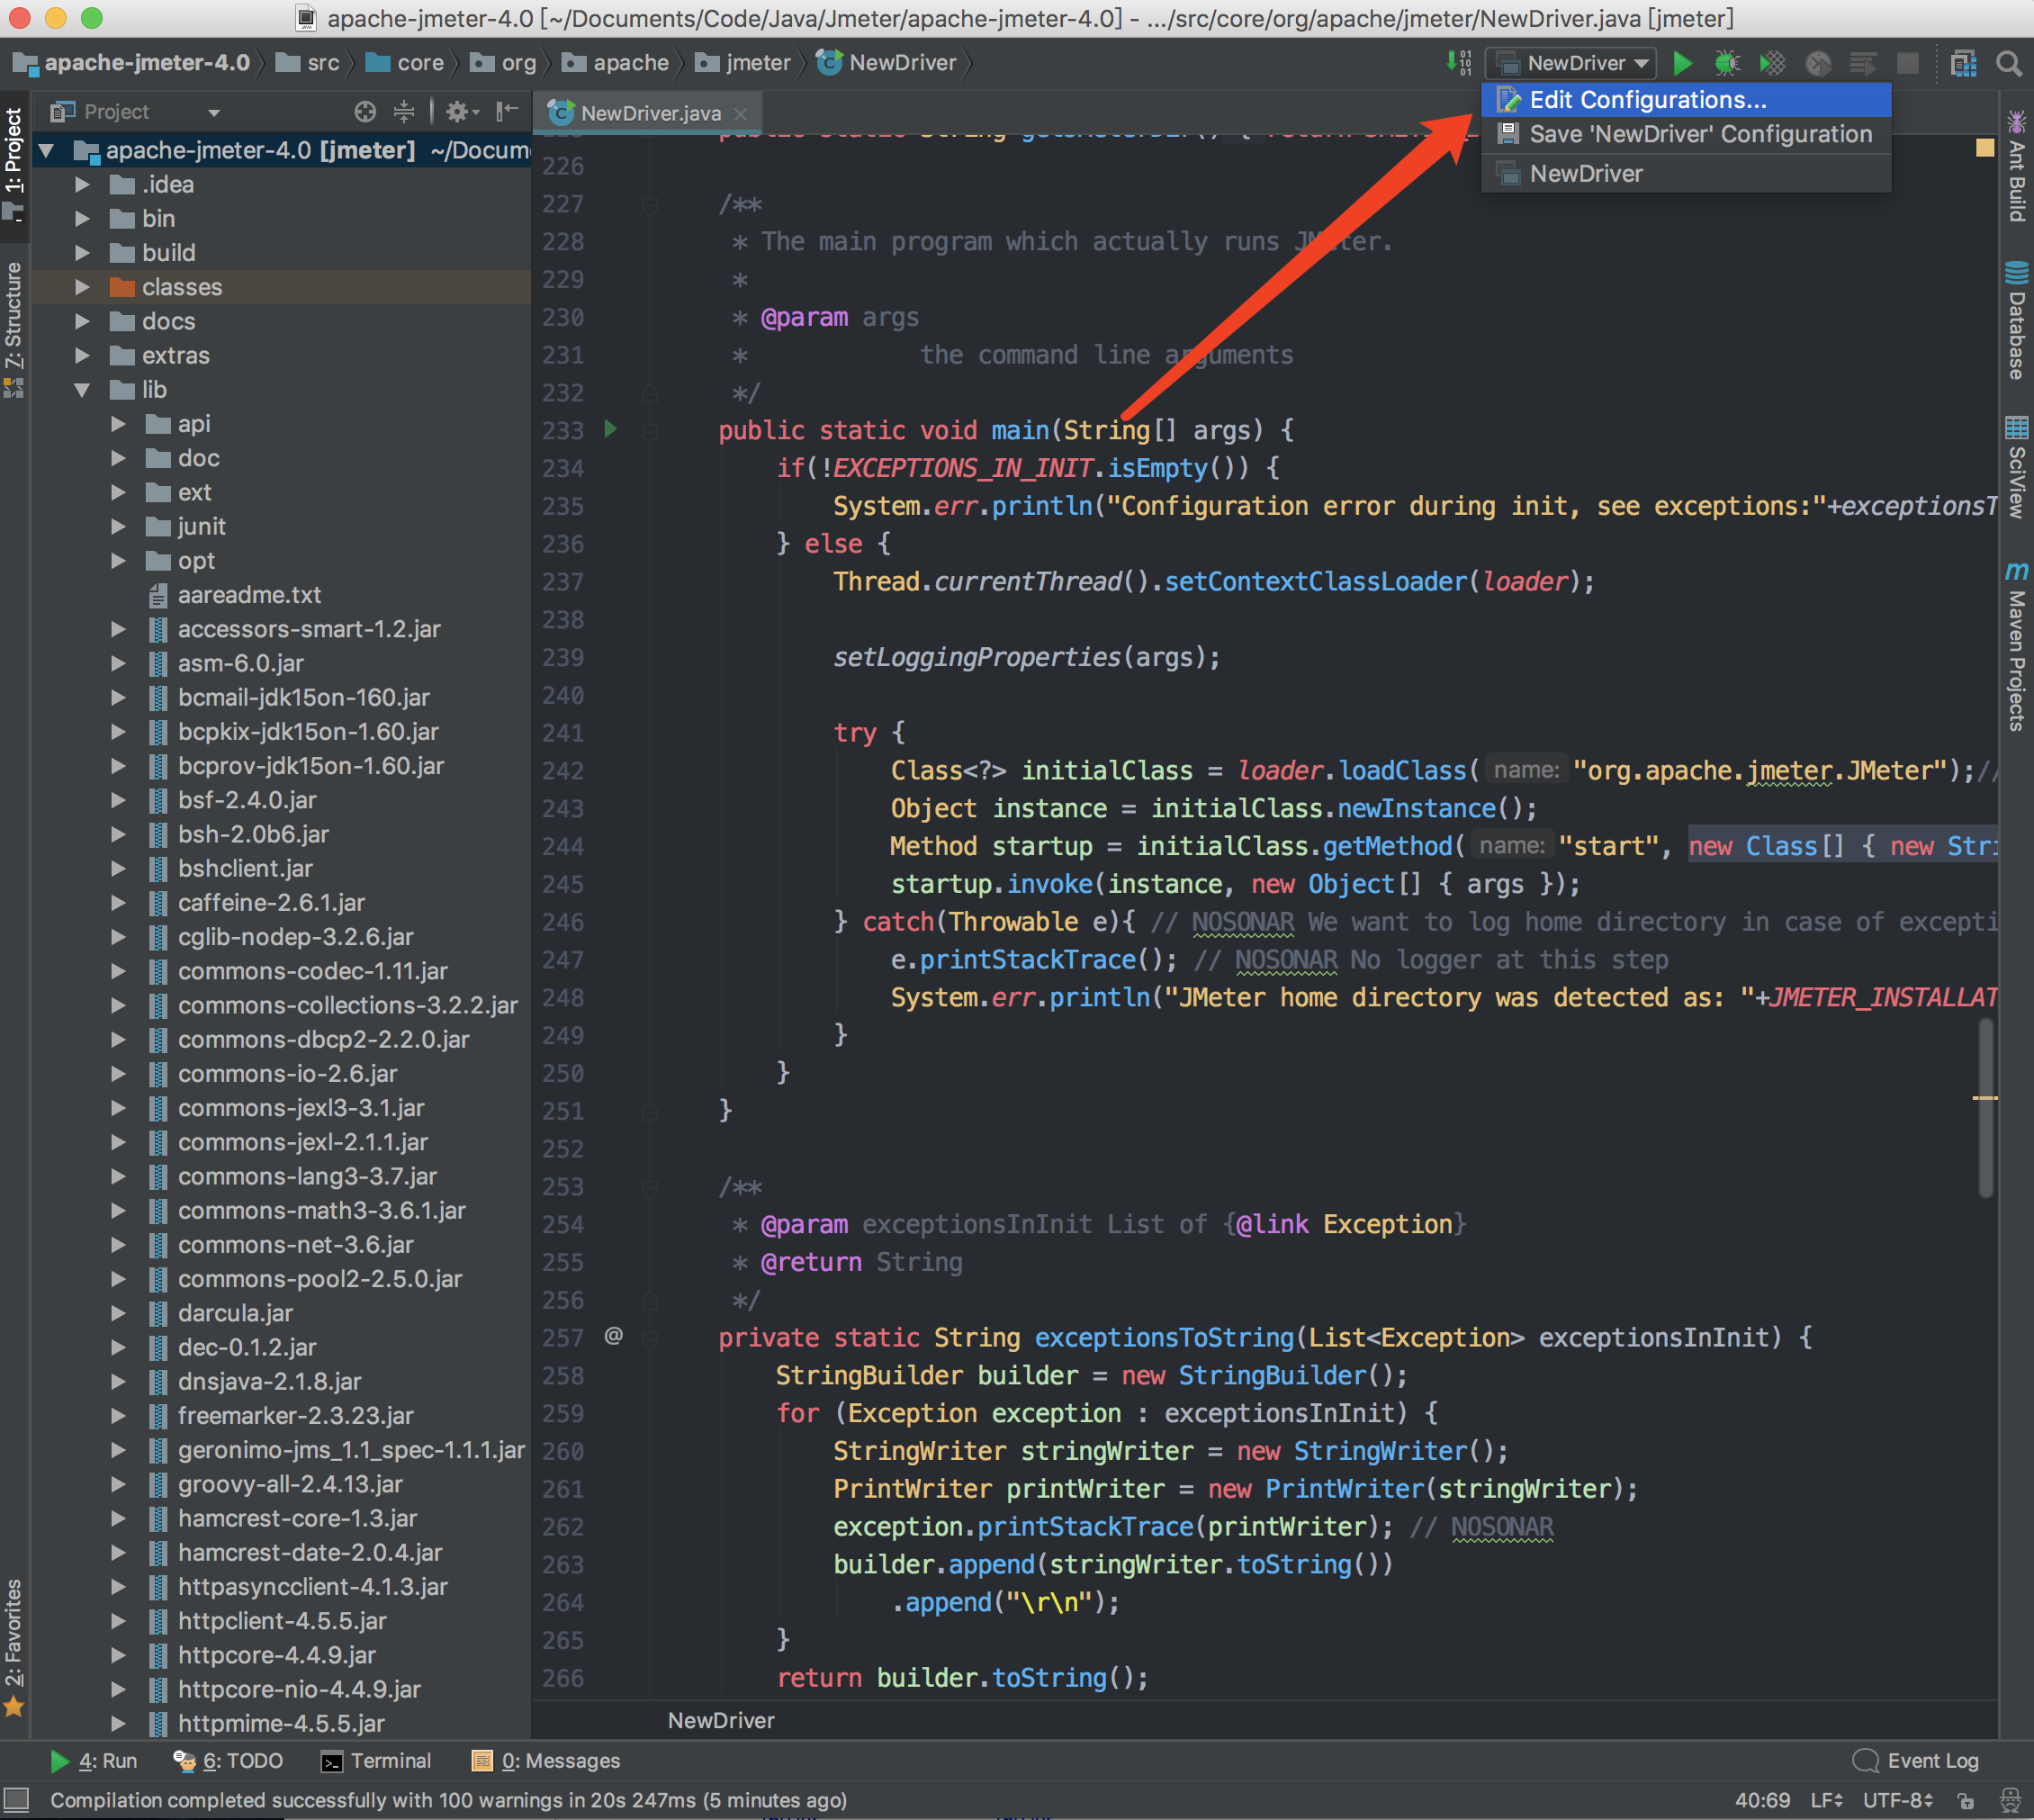Click the UTF-8 encoding selector
The width and height of the screenshot is (2034, 1820).
point(1899,1800)
